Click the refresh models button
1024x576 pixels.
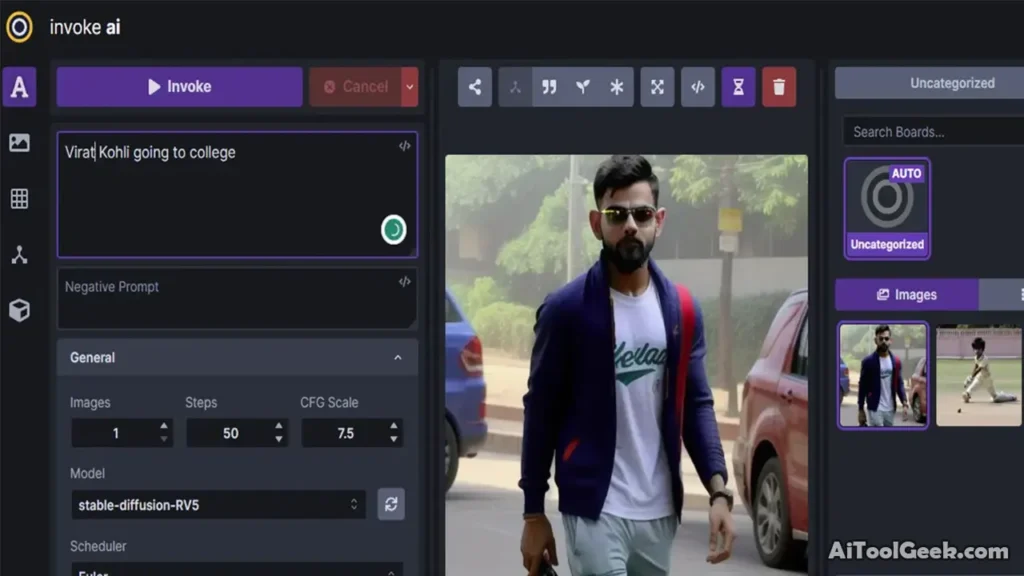pyautogui.click(x=391, y=505)
